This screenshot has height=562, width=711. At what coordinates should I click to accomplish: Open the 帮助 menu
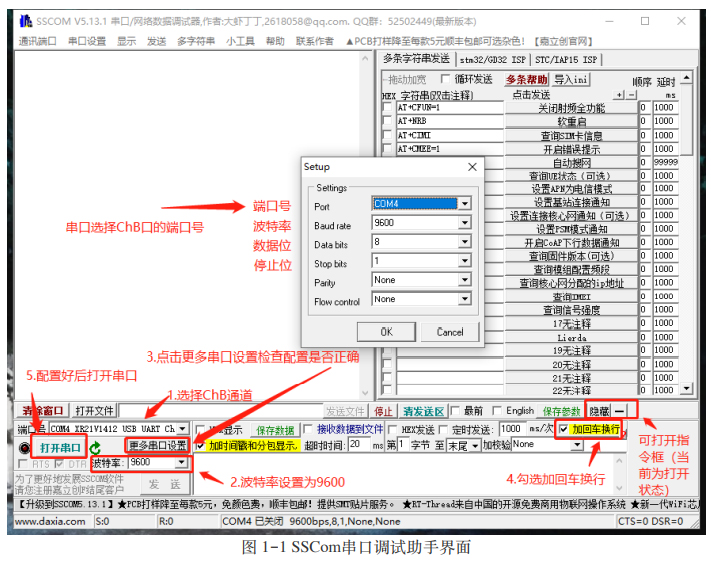click(x=275, y=41)
